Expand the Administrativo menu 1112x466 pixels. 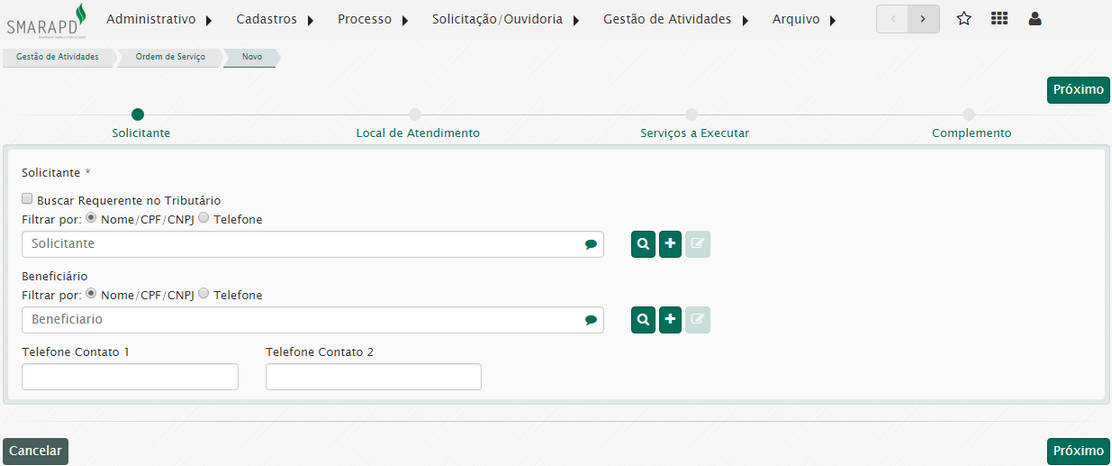click(159, 19)
